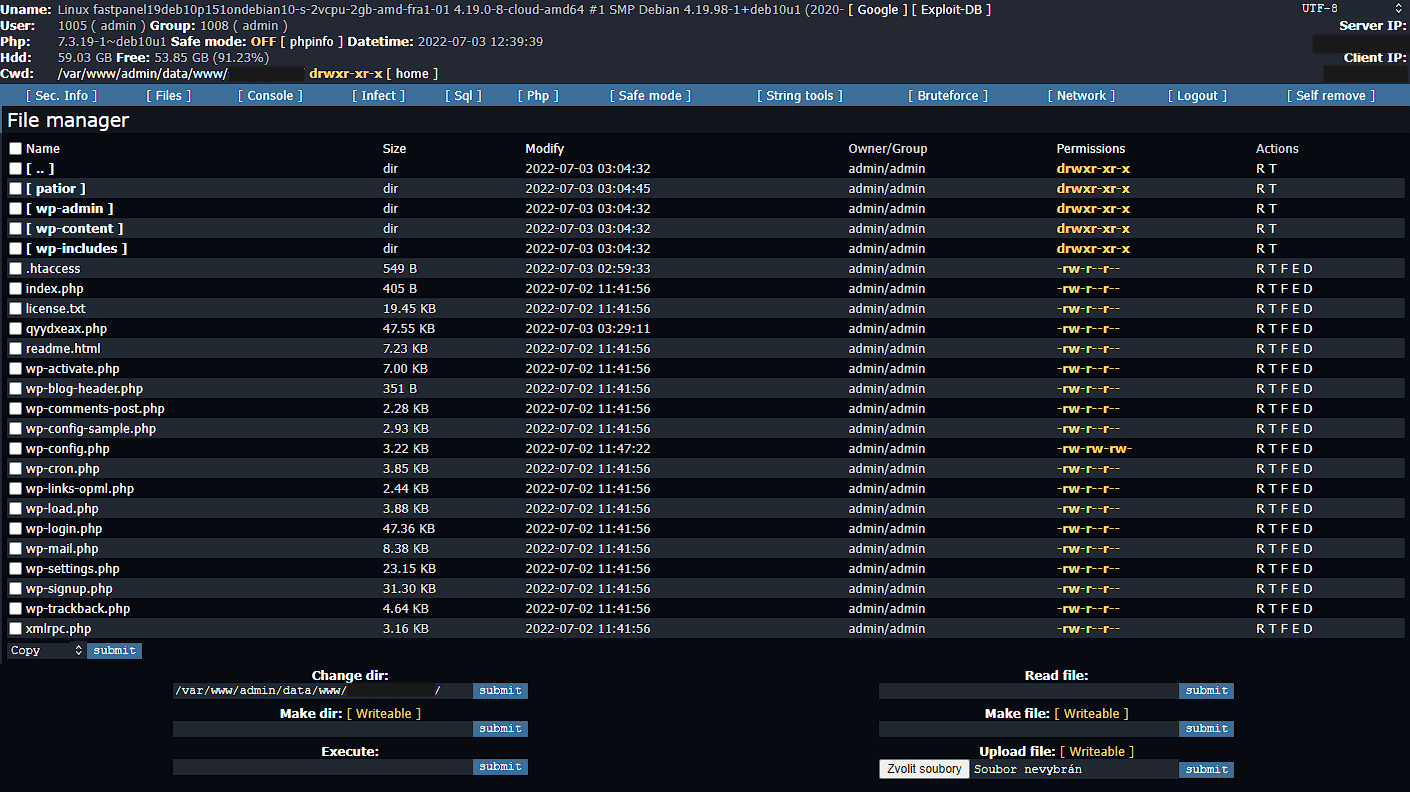This screenshot has width=1410, height=792.
Task: Open the Console menu tab
Action: pyautogui.click(x=270, y=96)
